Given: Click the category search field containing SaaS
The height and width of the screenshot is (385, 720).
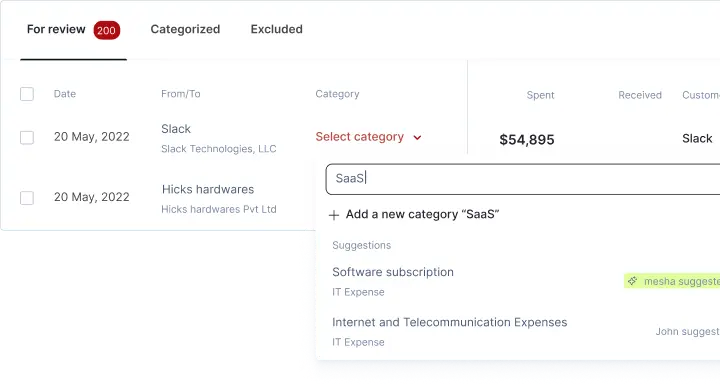Looking at the screenshot, I should (x=523, y=179).
